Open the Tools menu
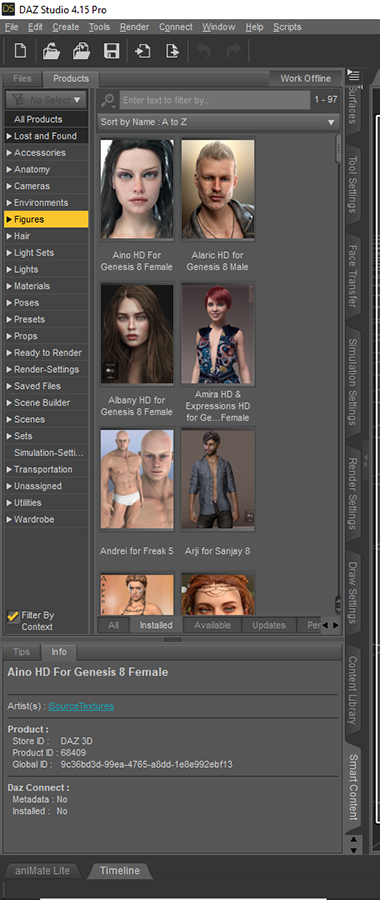 pyautogui.click(x=99, y=27)
